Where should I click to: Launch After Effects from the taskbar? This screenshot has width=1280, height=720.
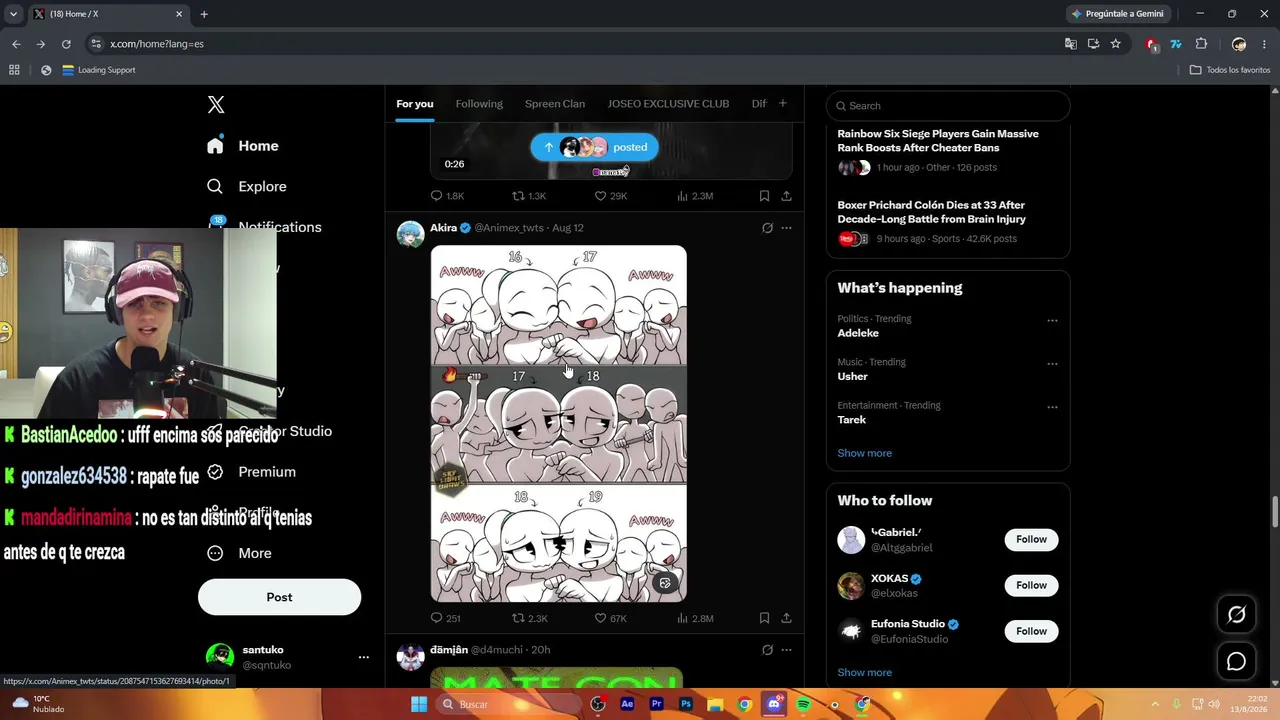point(627,704)
